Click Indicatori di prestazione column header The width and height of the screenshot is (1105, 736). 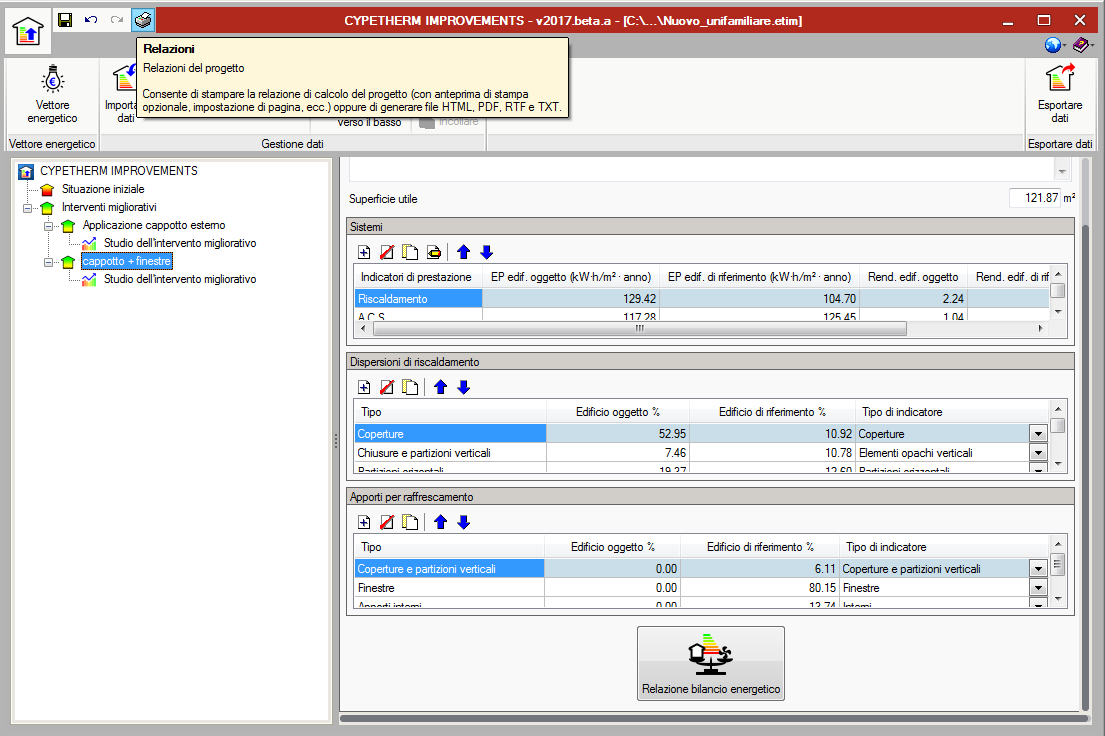(416, 277)
